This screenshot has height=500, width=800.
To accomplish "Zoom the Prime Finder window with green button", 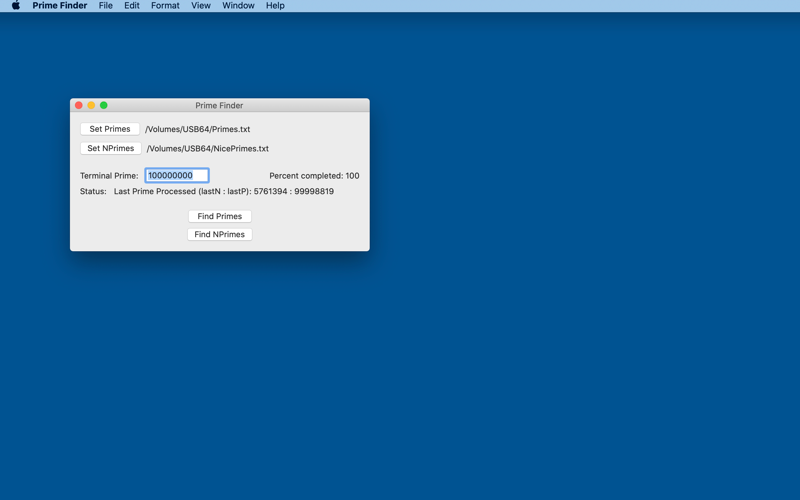I will 104,105.
